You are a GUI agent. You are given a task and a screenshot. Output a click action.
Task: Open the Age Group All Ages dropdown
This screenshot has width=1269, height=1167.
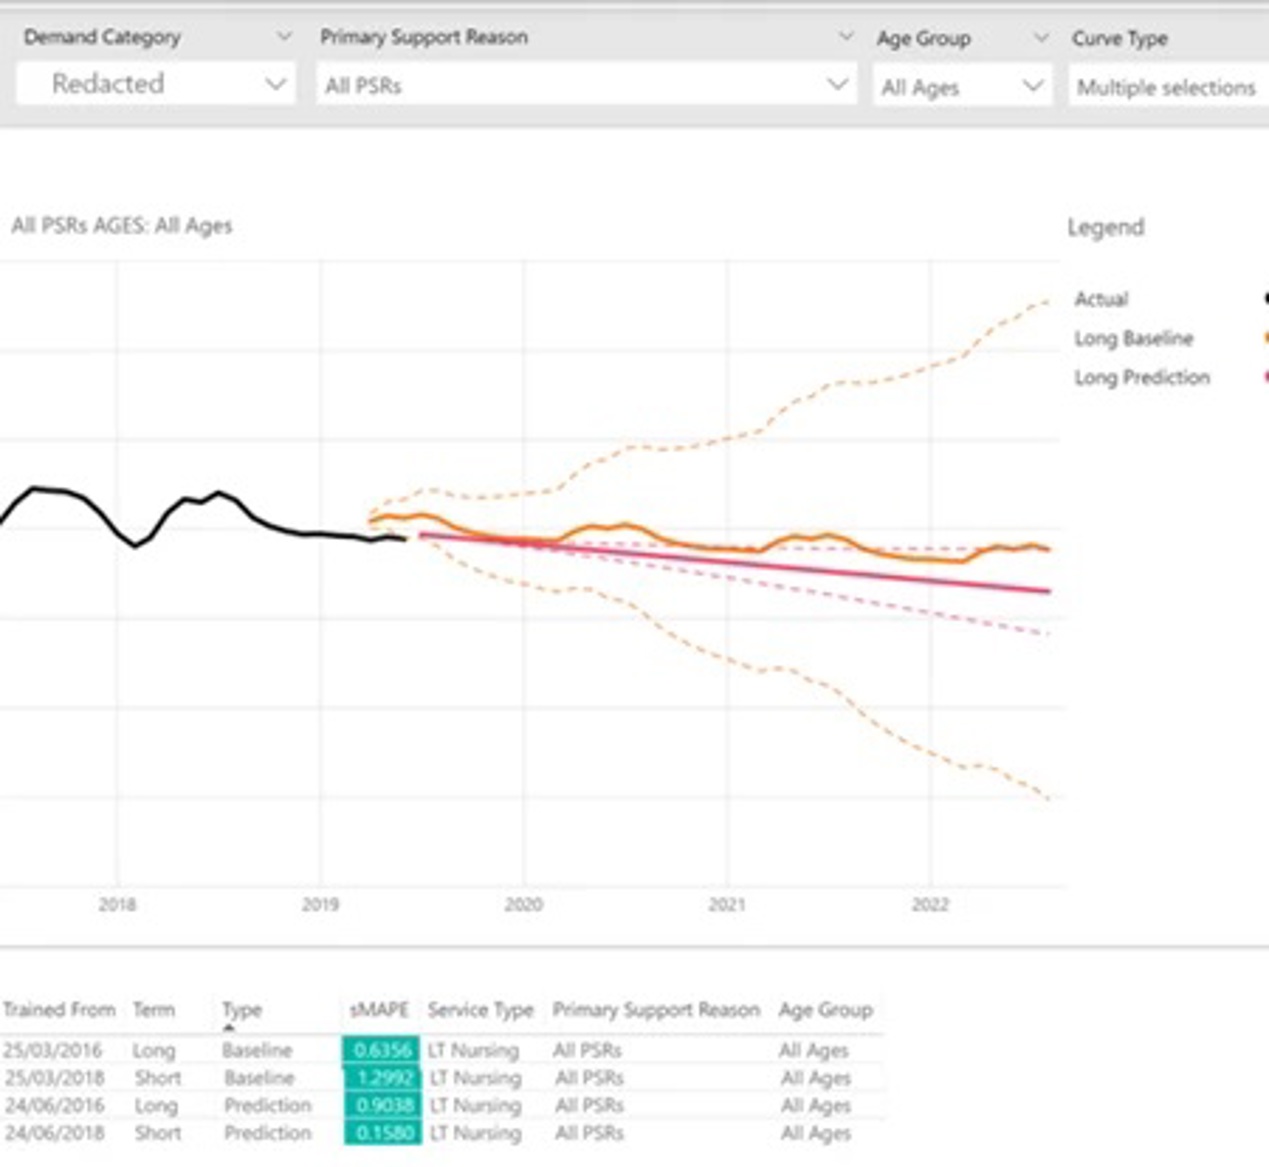point(962,87)
